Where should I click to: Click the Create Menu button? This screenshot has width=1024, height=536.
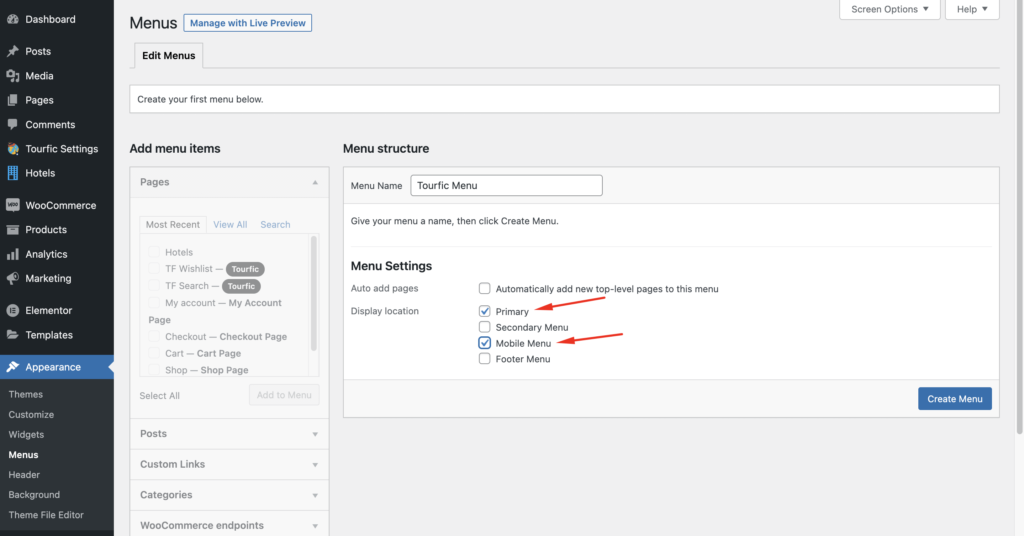pos(955,399)
